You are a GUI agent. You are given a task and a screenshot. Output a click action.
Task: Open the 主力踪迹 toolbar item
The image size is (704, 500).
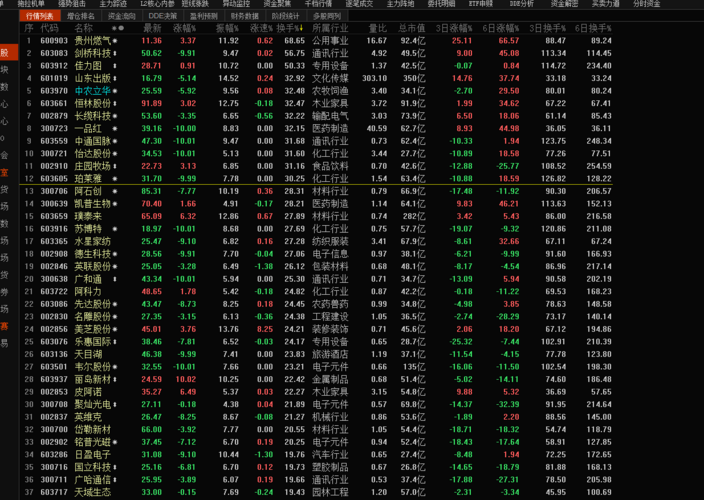(x=113, y=4)
